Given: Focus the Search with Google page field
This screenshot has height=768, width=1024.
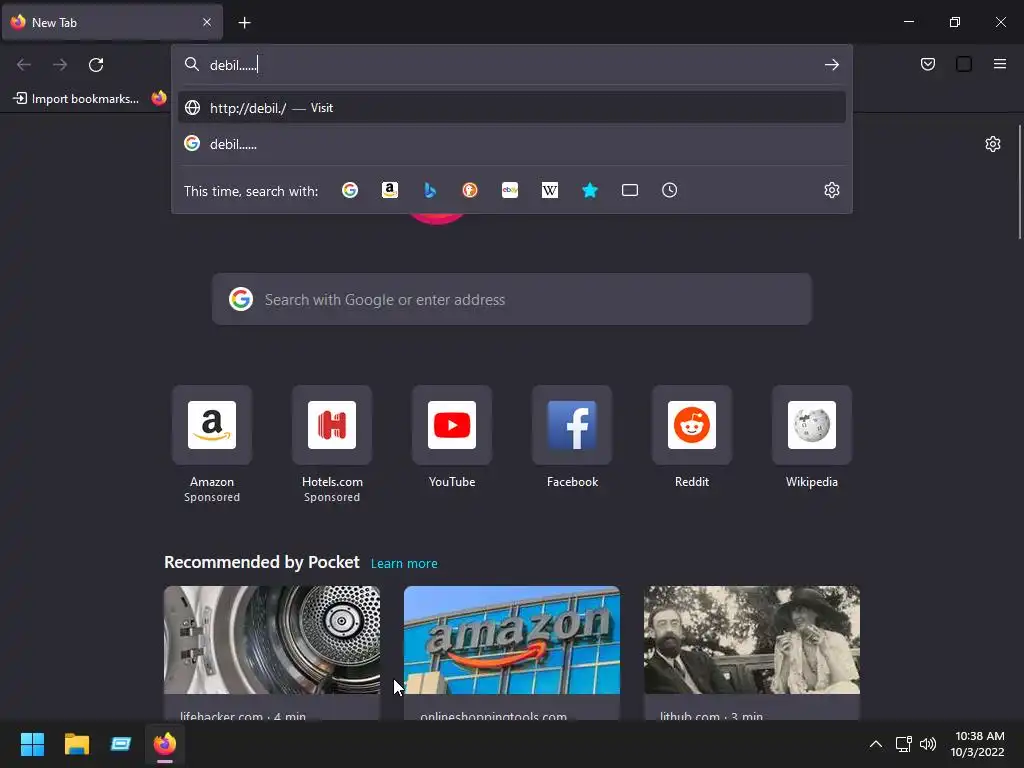Looking at the screenshot, I should 511,299.
